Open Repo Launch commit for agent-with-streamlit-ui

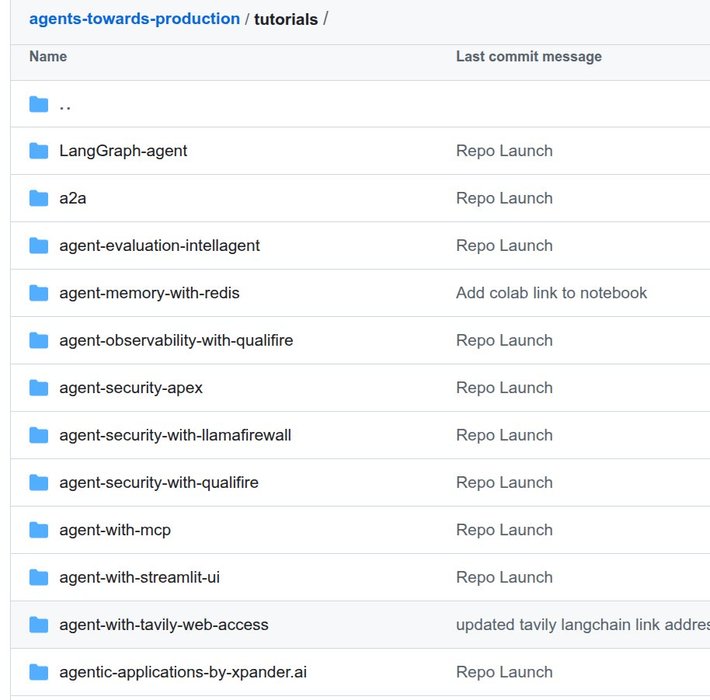tap(504, 577)
